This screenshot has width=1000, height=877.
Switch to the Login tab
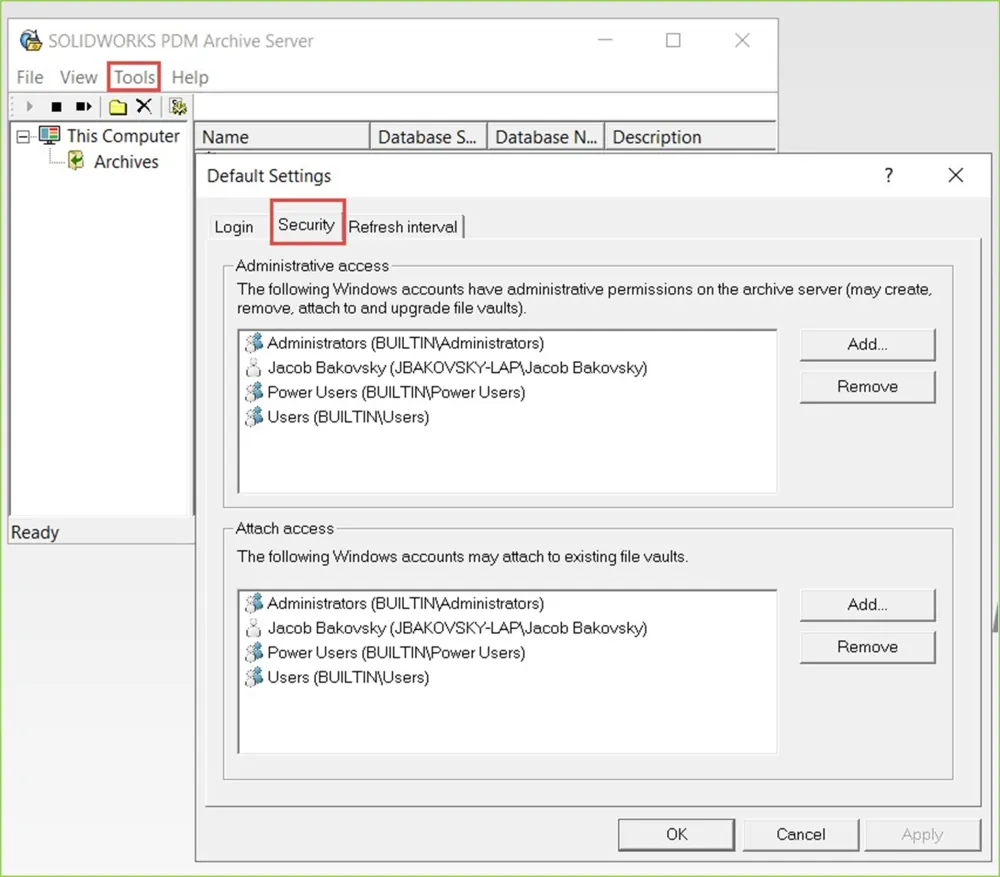coord(234,227)
